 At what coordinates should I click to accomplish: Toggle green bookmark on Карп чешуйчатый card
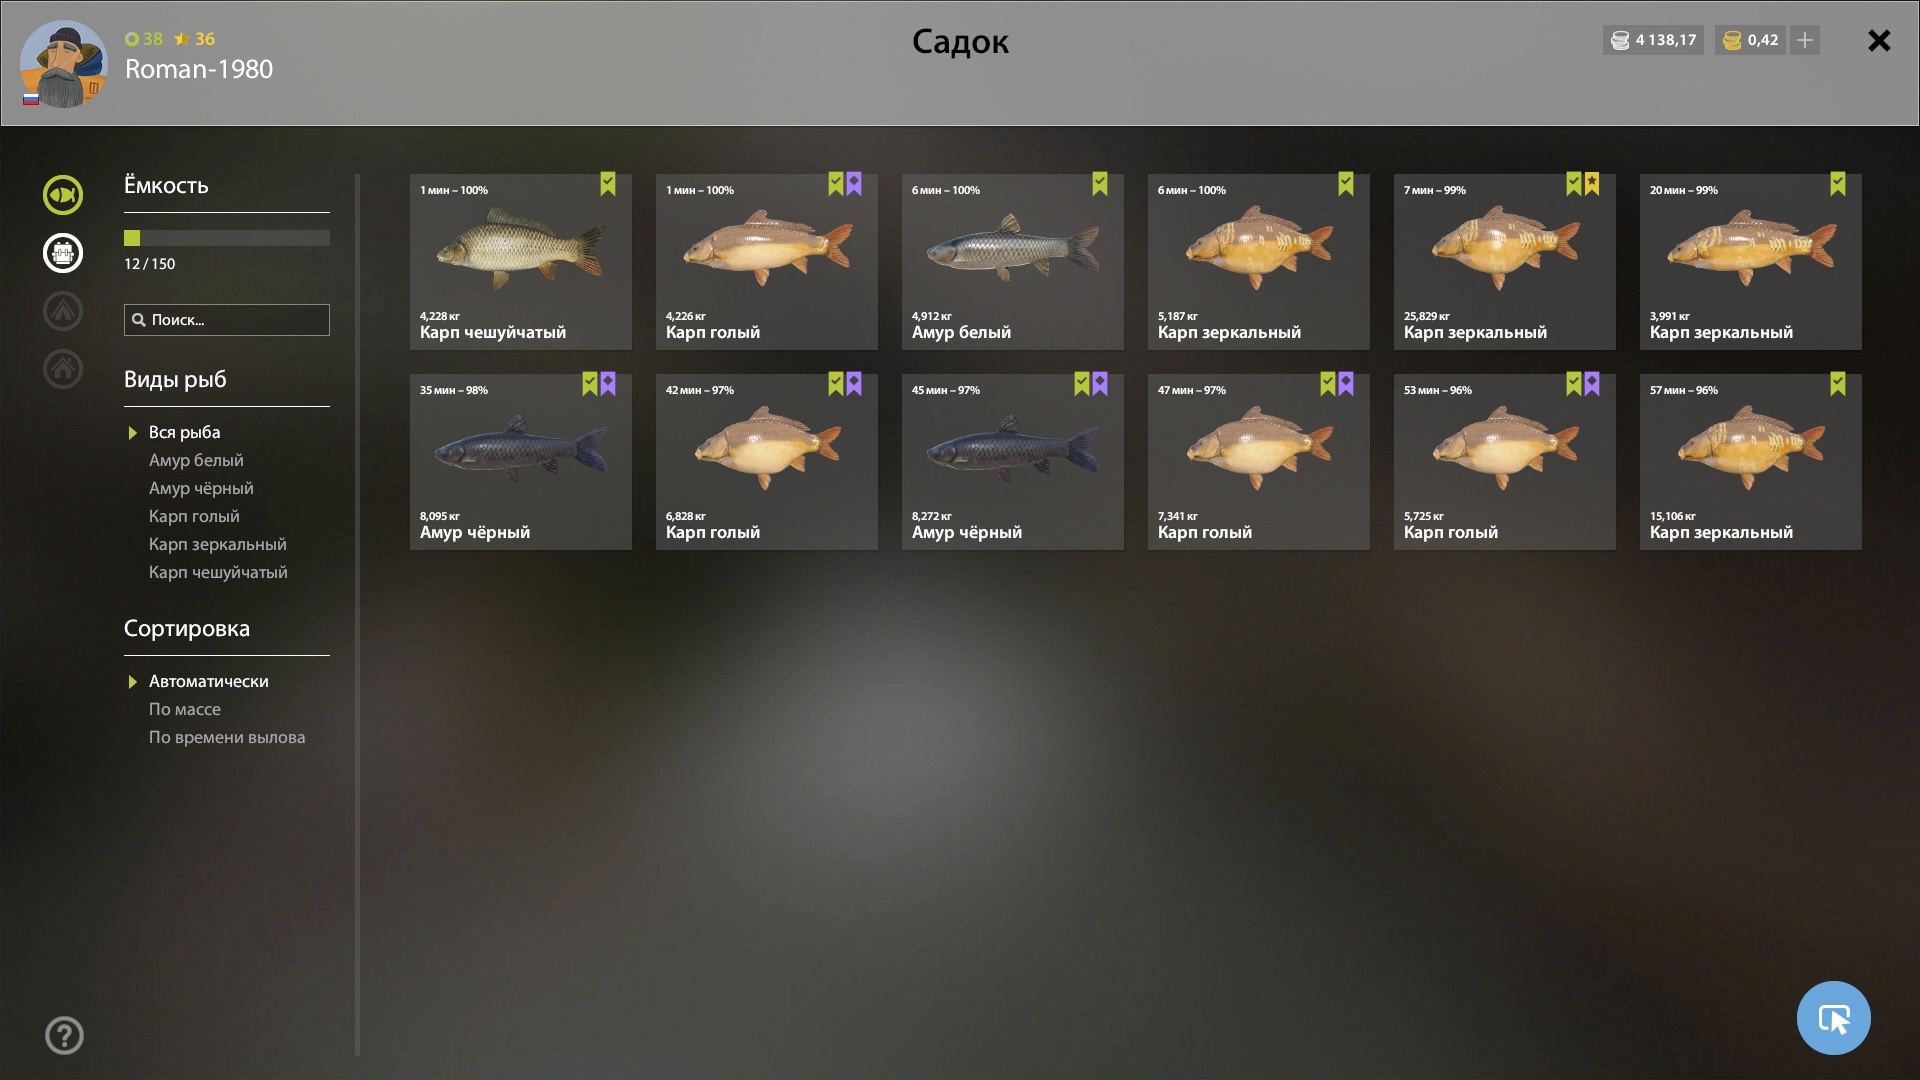pos(608,184)
